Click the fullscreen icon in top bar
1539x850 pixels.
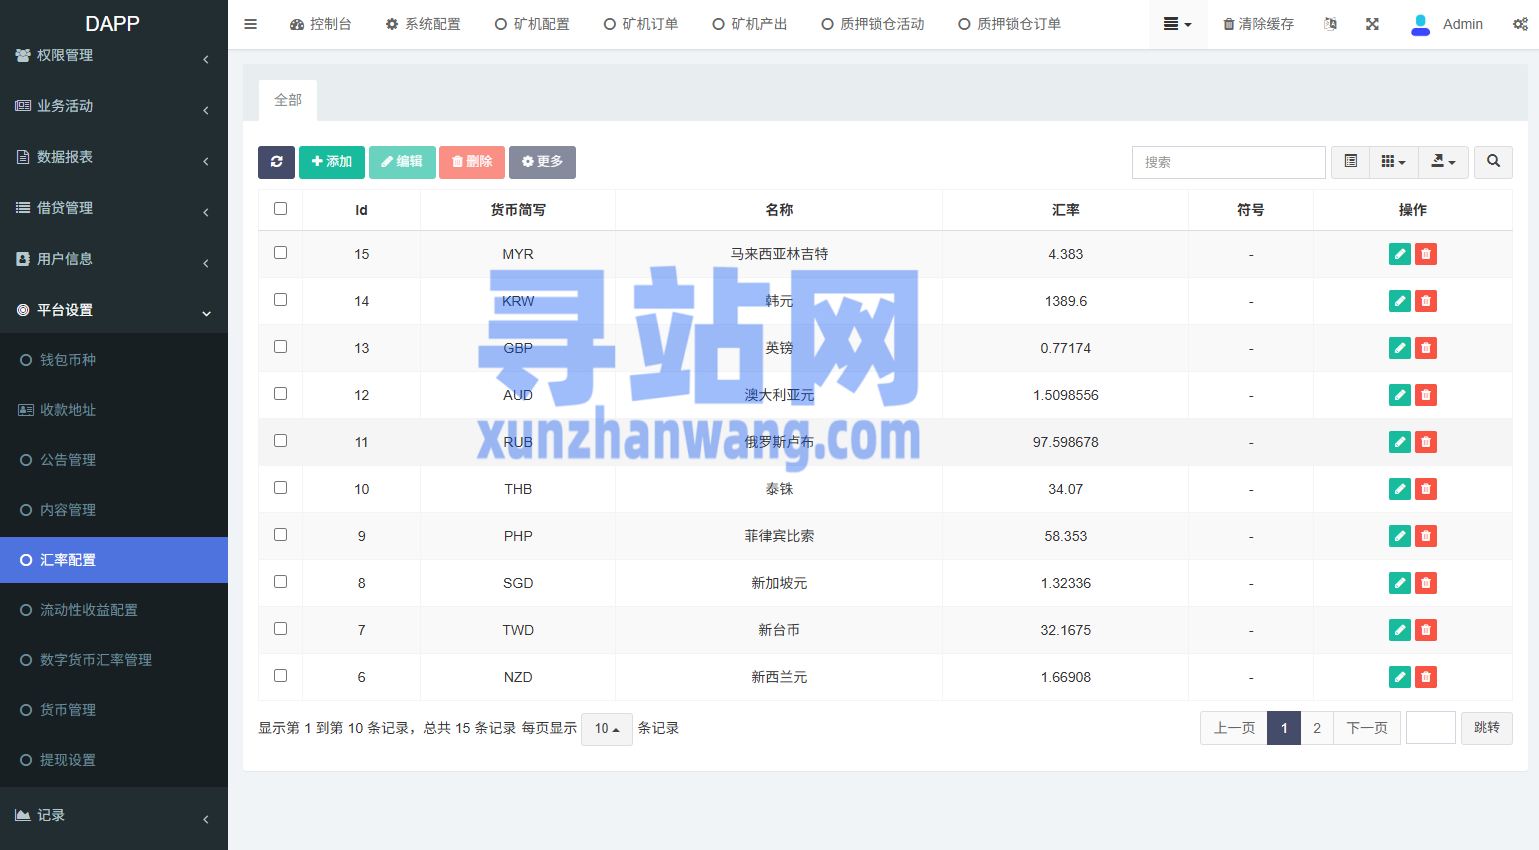point(1372,24)
